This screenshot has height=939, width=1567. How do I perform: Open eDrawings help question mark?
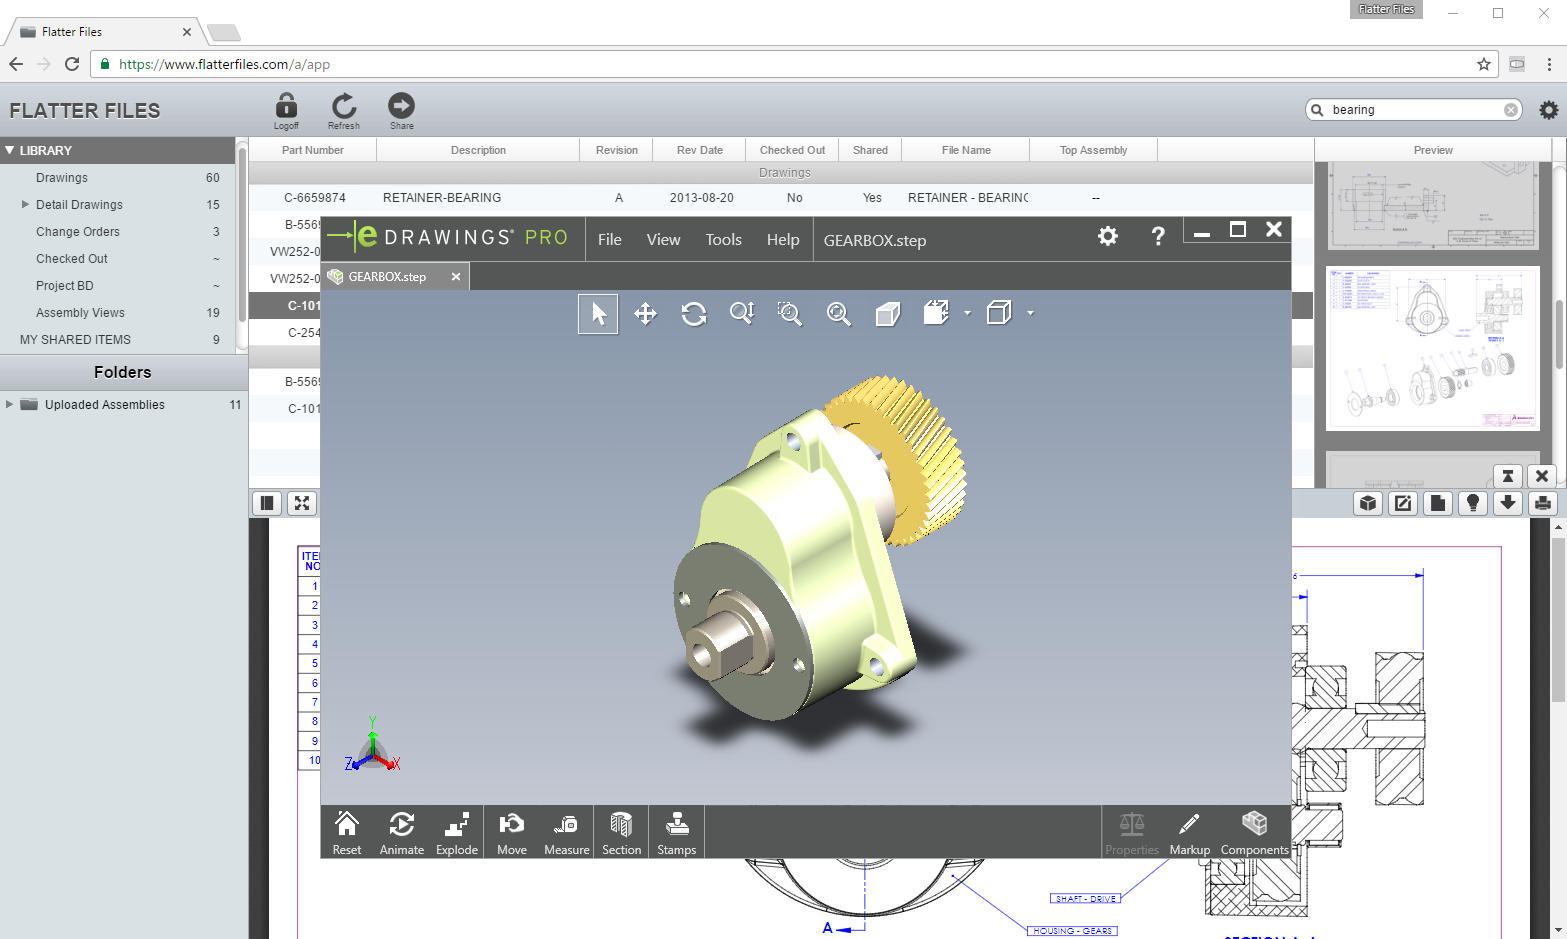point(1158,236)
